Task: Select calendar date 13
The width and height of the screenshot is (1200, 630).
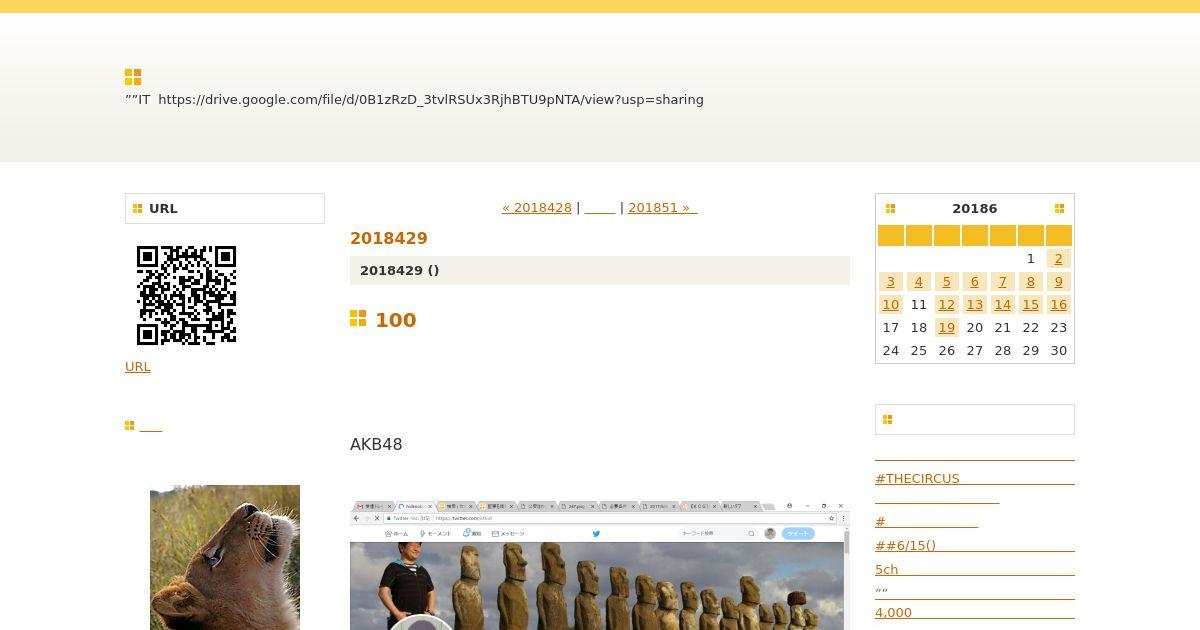Action: click(975, 305)
